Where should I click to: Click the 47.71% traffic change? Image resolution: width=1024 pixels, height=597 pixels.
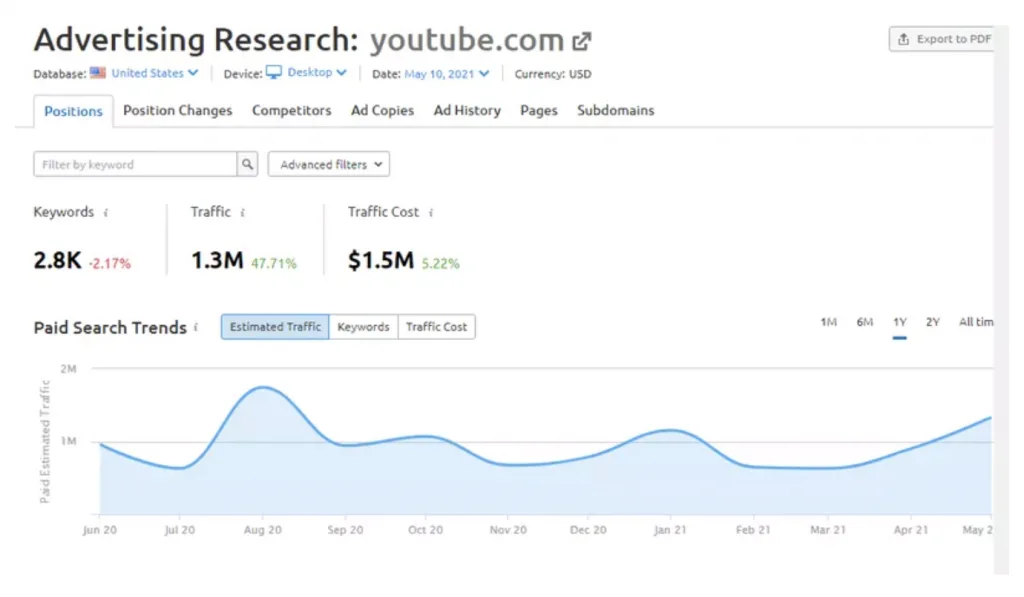point(274,263)
